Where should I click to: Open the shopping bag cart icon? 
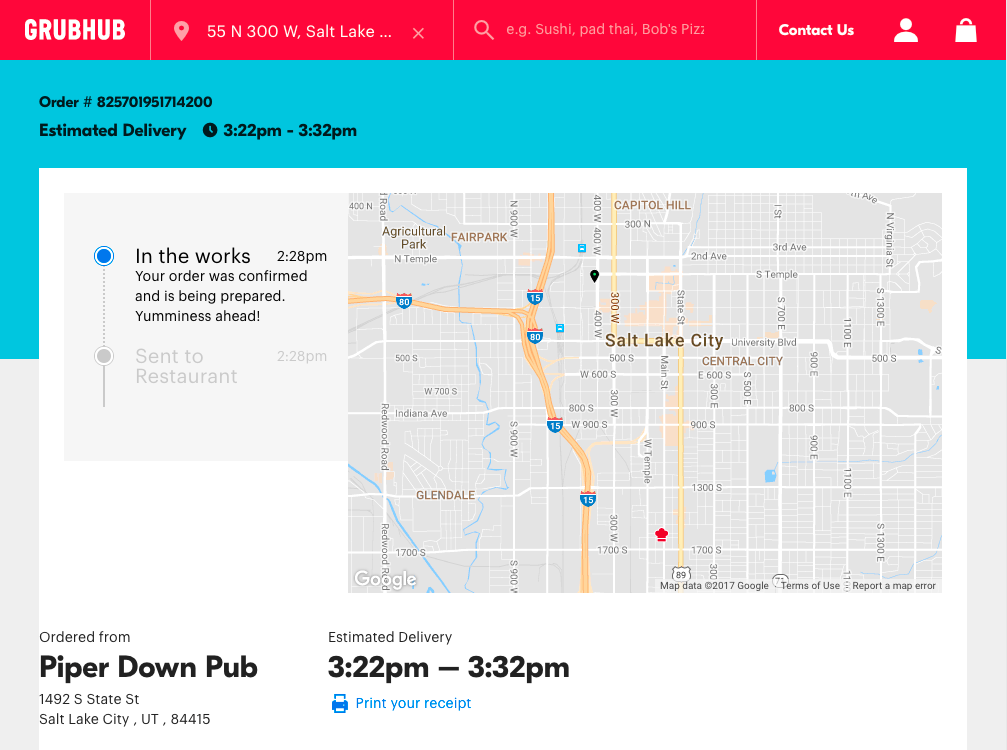click(x=965, y=30)
